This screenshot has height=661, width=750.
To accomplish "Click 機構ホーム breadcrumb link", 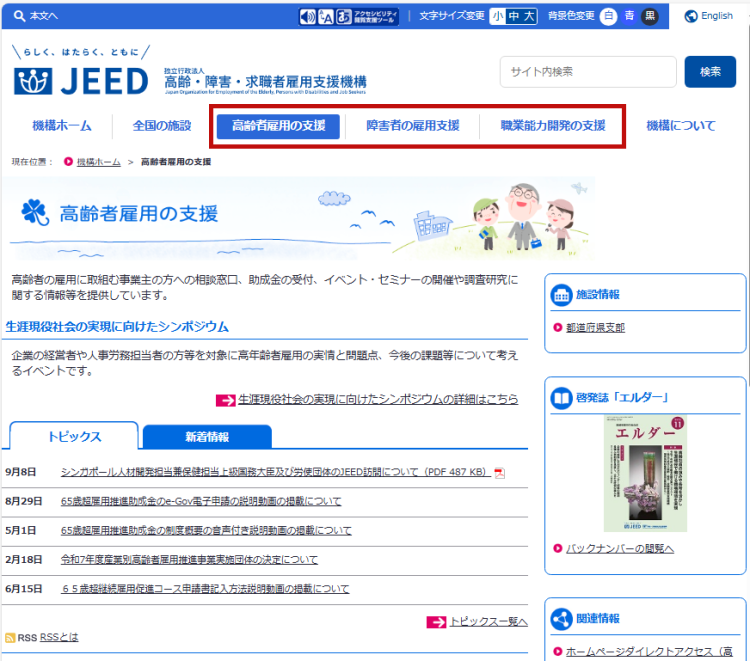I will click(99, 162).
